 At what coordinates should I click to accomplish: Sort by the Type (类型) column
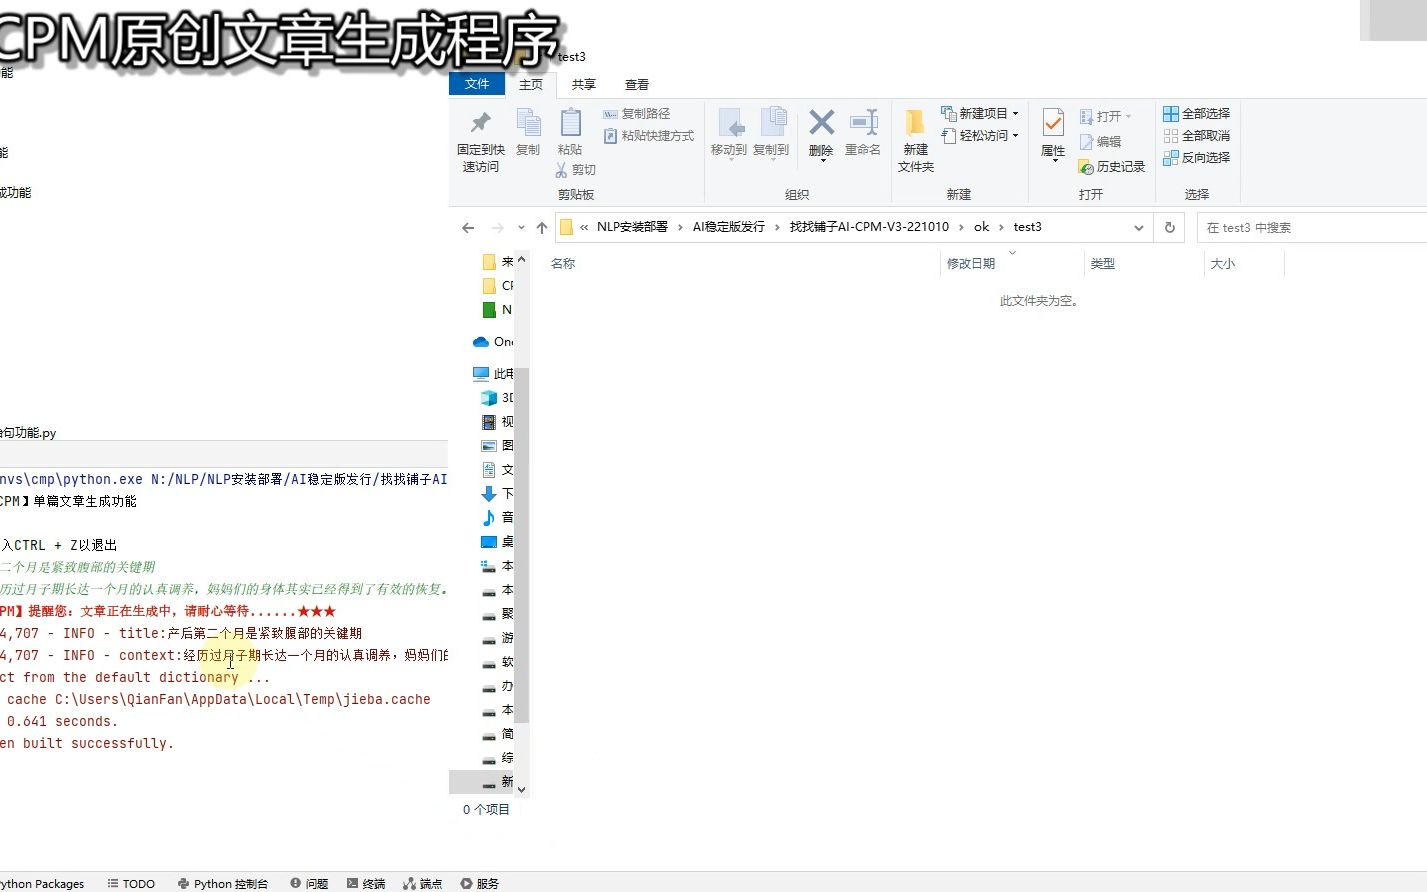tap(1102, 264)
